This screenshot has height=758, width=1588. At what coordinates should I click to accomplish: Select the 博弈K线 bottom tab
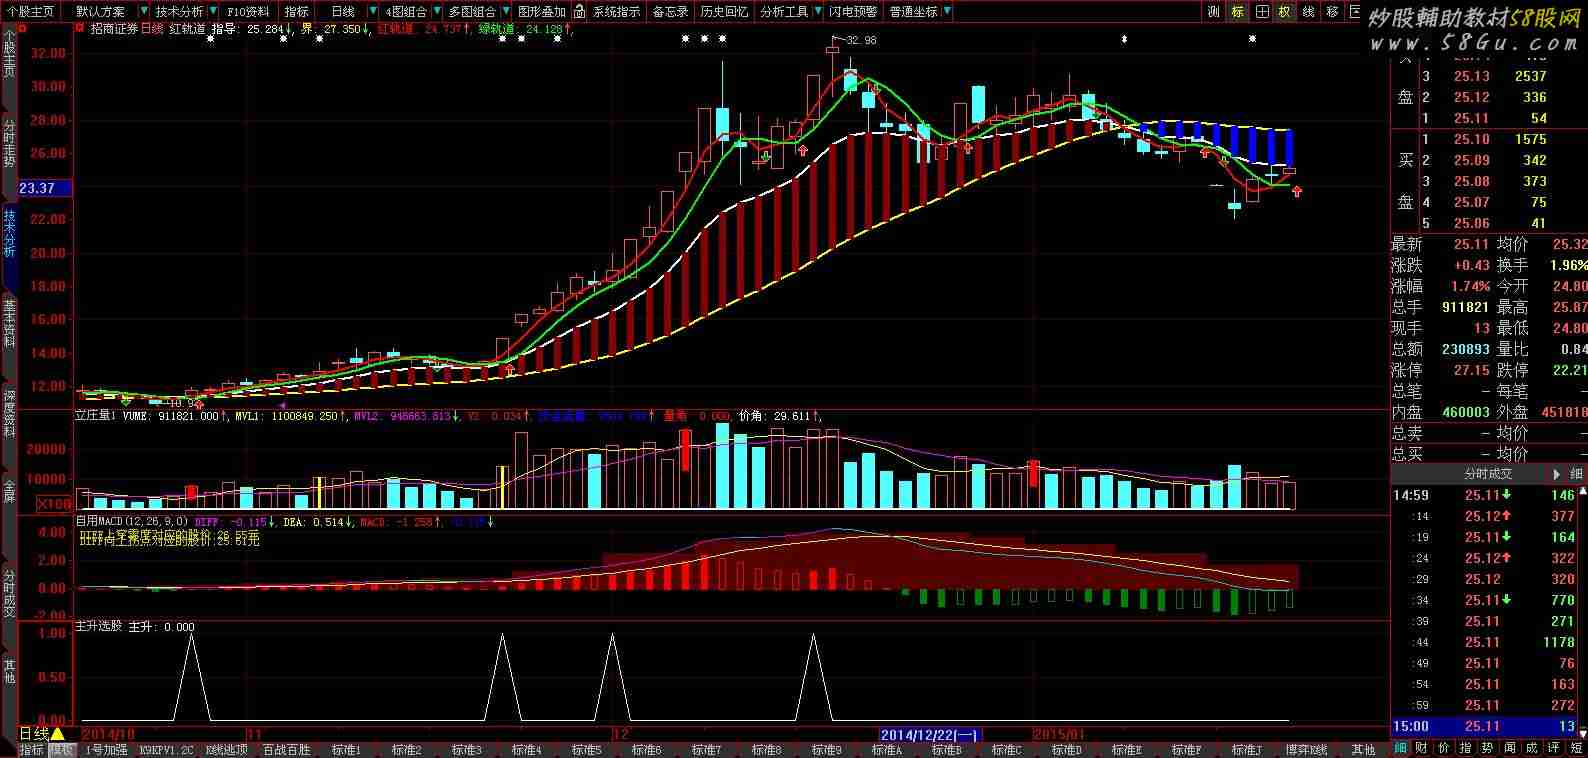click(1306, 749)
